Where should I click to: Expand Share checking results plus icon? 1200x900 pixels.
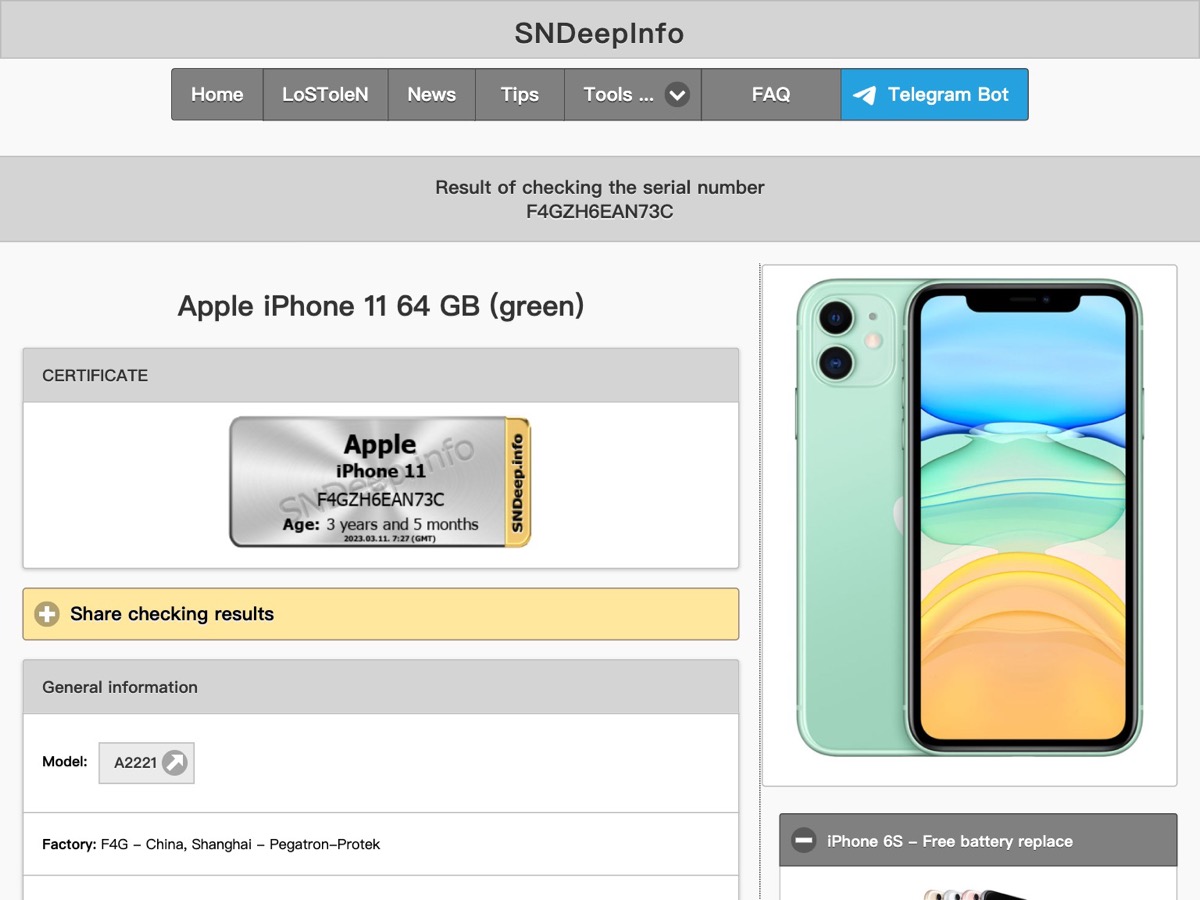(x=47, y=614)
